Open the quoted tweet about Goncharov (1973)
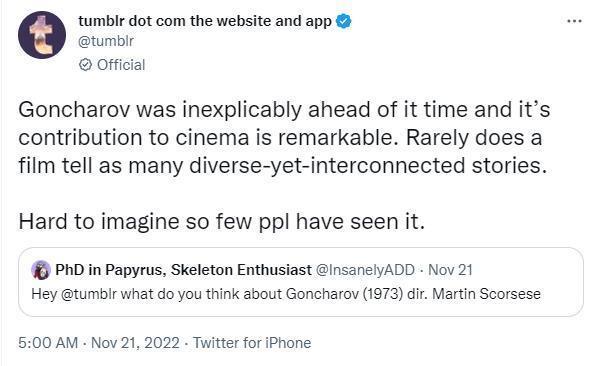 coord(301,282)
